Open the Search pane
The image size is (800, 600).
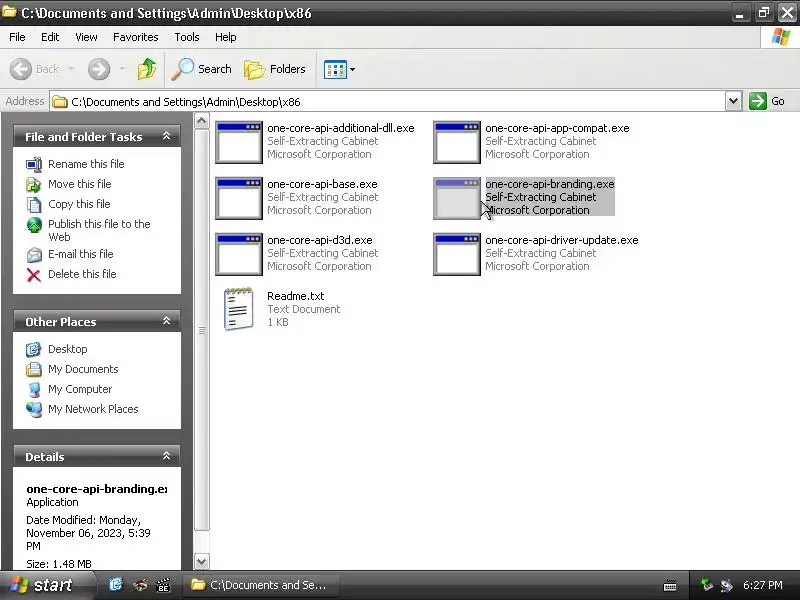pos(201,69)
